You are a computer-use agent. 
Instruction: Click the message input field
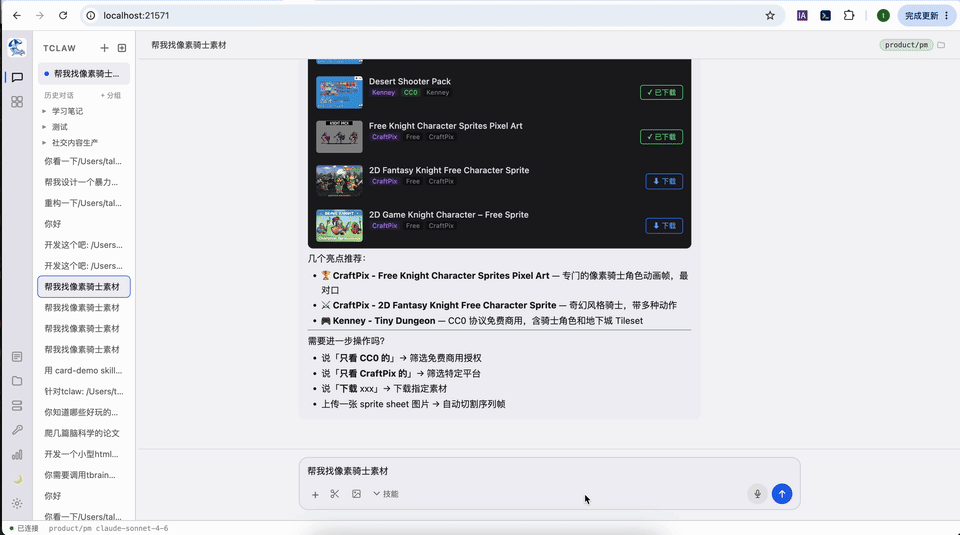pyautogui.click(x=549, y=471)
